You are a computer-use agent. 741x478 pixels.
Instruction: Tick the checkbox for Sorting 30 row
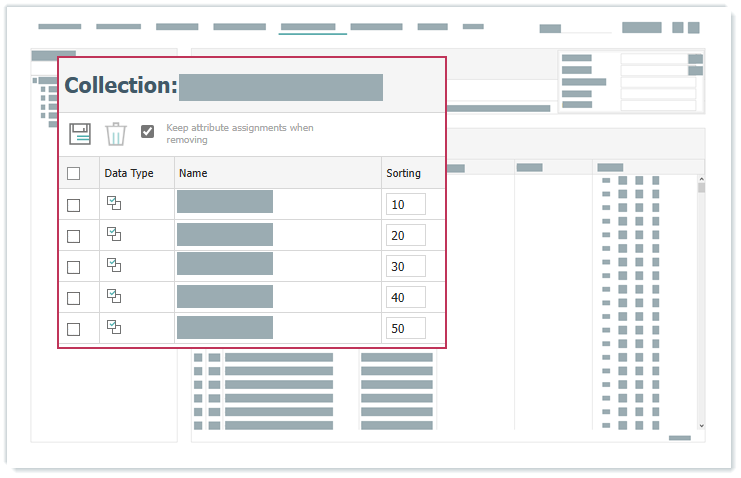74,267
